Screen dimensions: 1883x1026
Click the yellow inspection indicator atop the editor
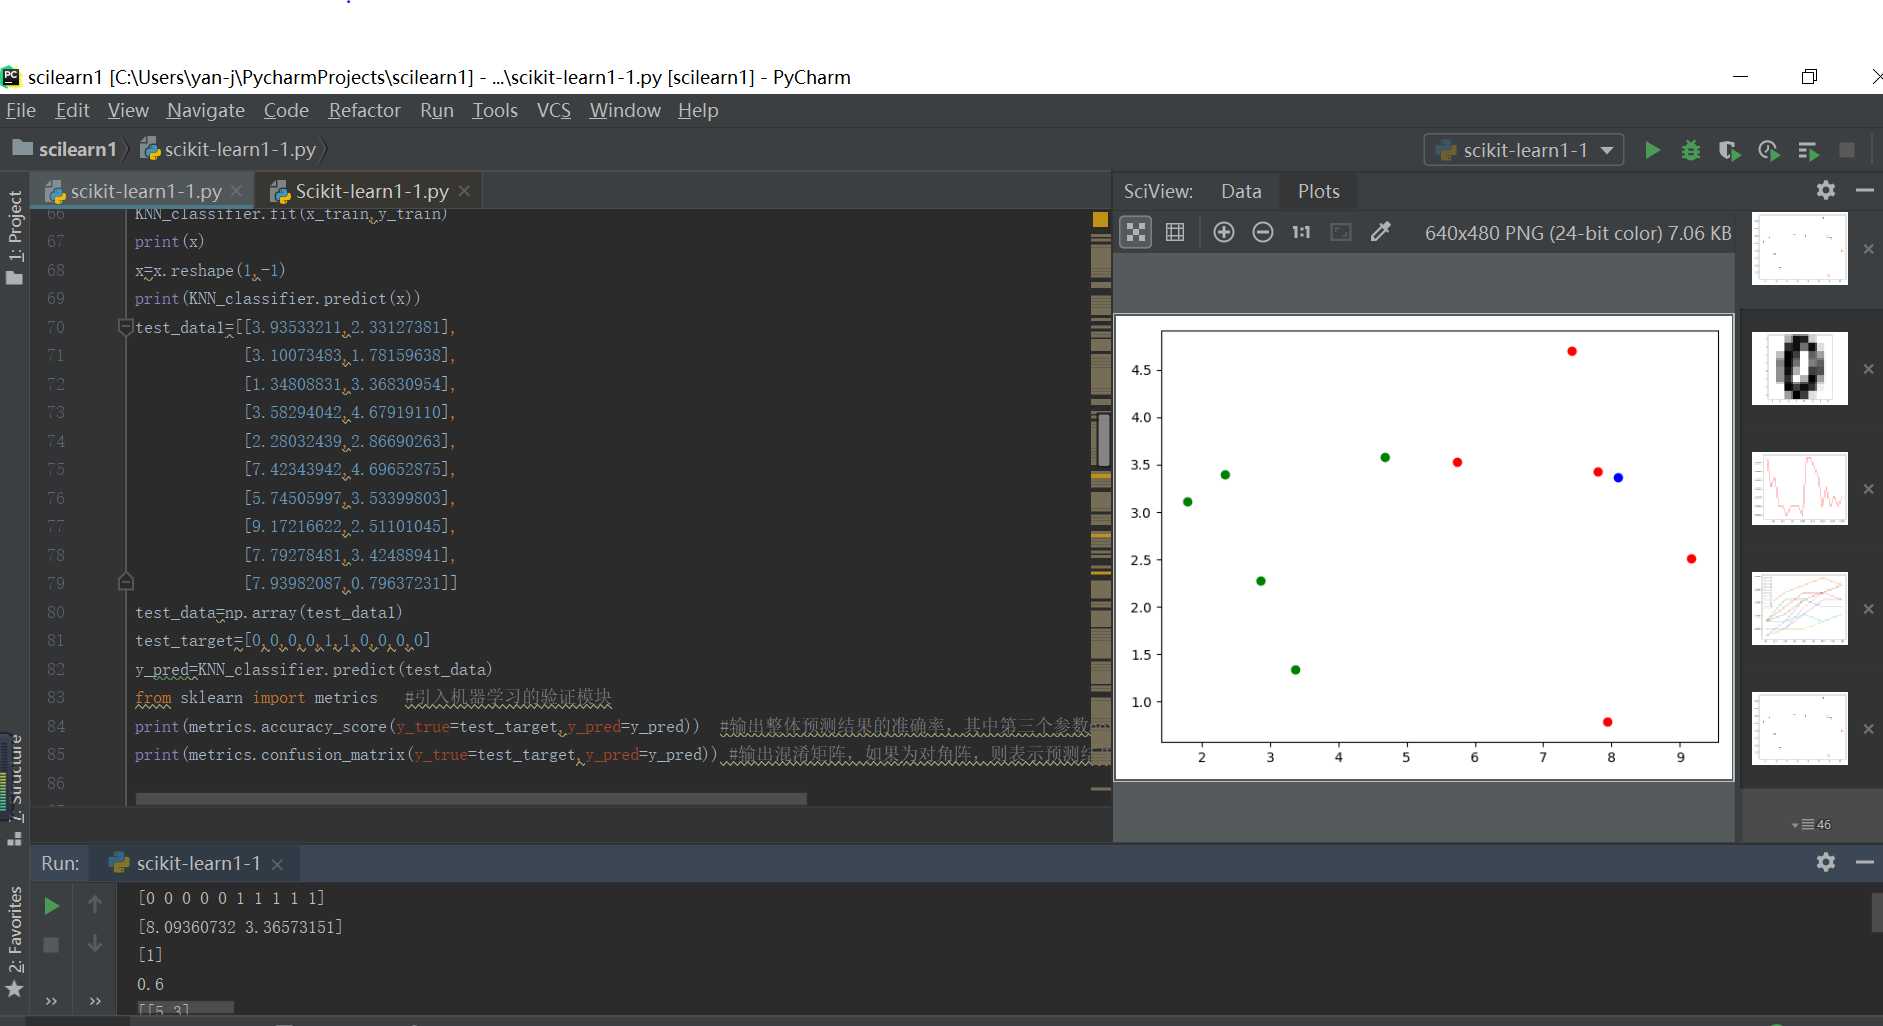pyautogui.click(x=1100, y=219)
